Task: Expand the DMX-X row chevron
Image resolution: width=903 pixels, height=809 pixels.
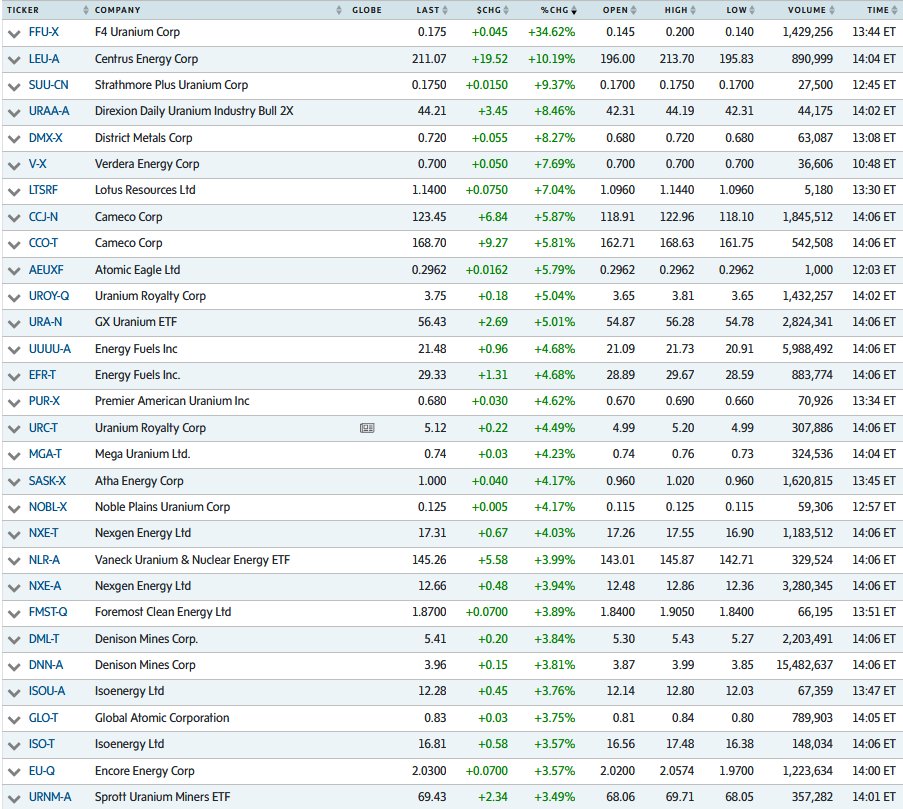Action: click(x=14, y=139)
